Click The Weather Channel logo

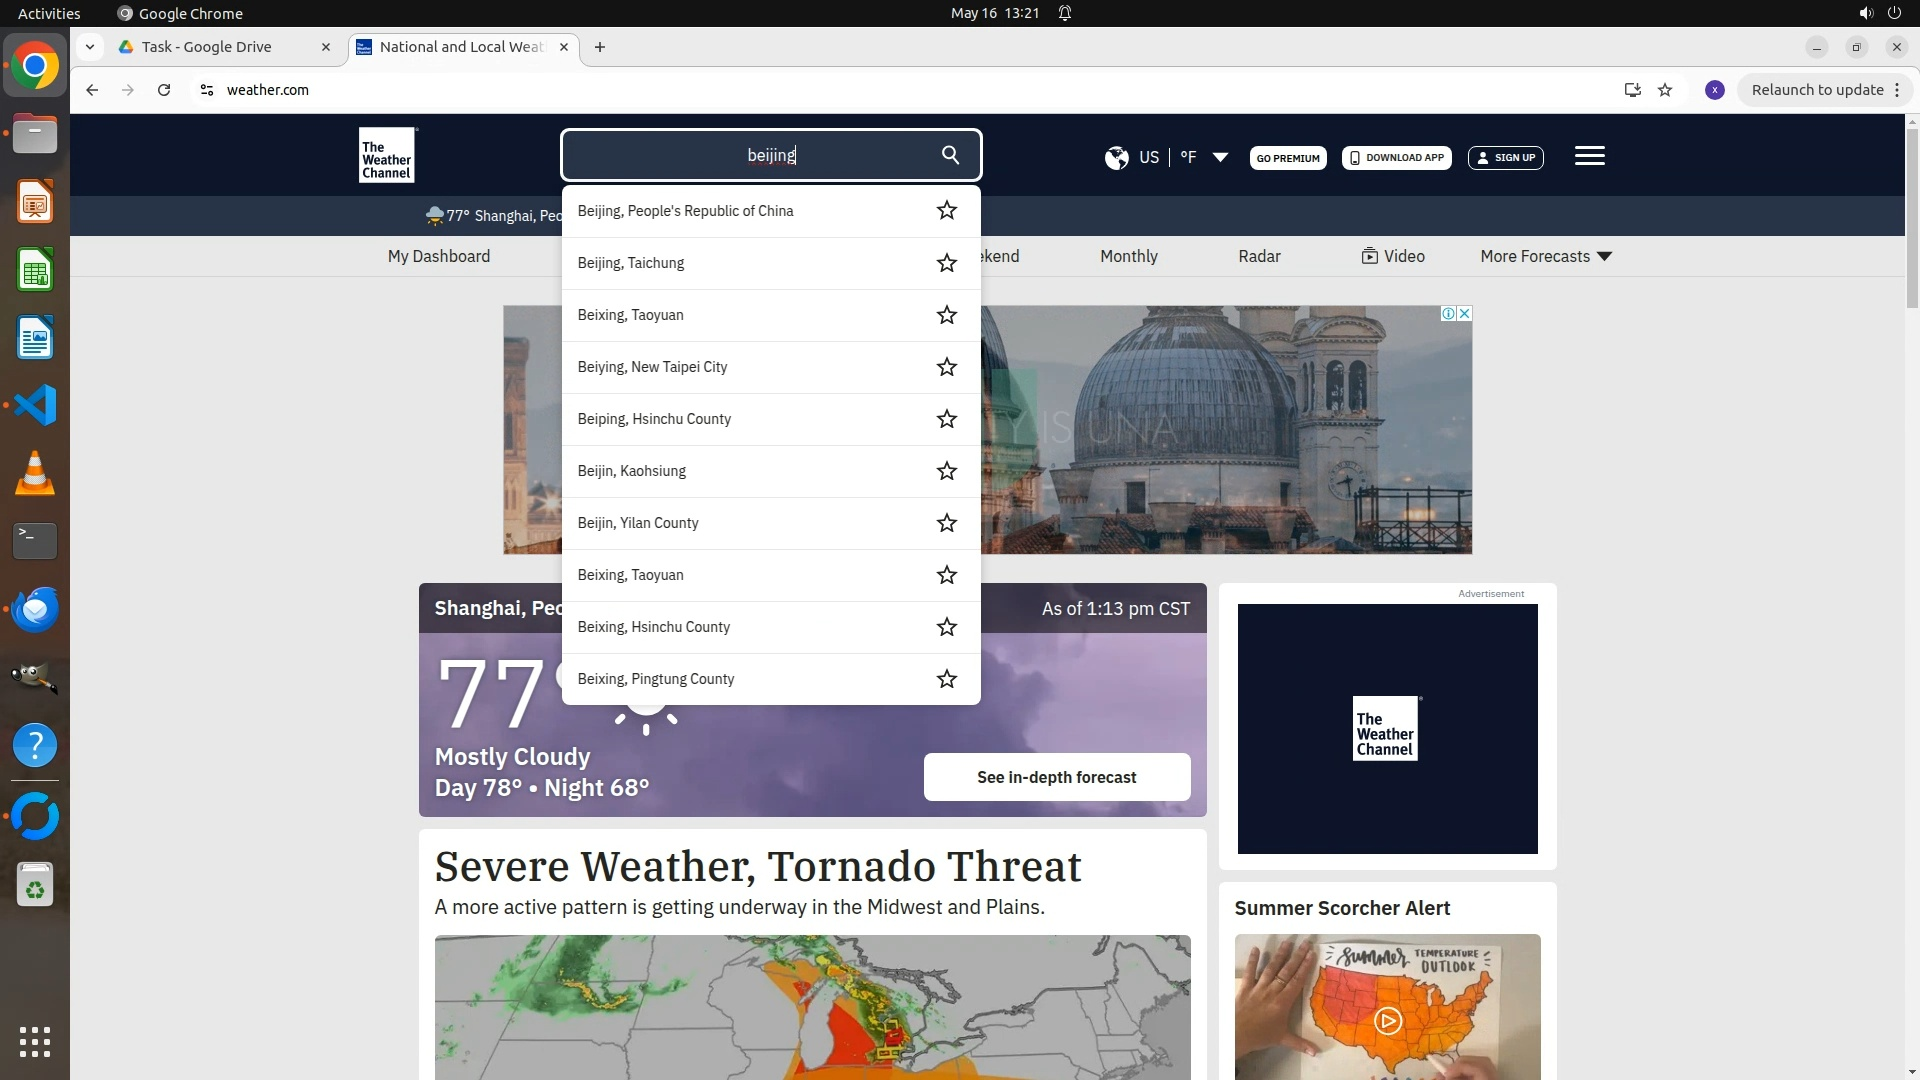(387, 156)
